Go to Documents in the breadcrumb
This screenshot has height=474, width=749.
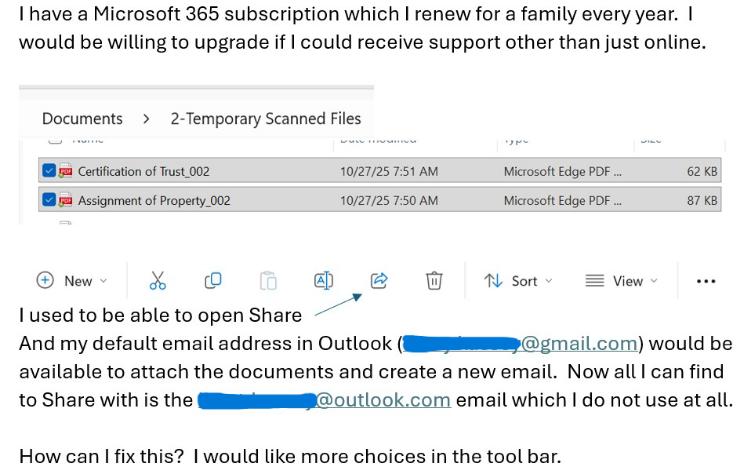click(x=82, y=118)
